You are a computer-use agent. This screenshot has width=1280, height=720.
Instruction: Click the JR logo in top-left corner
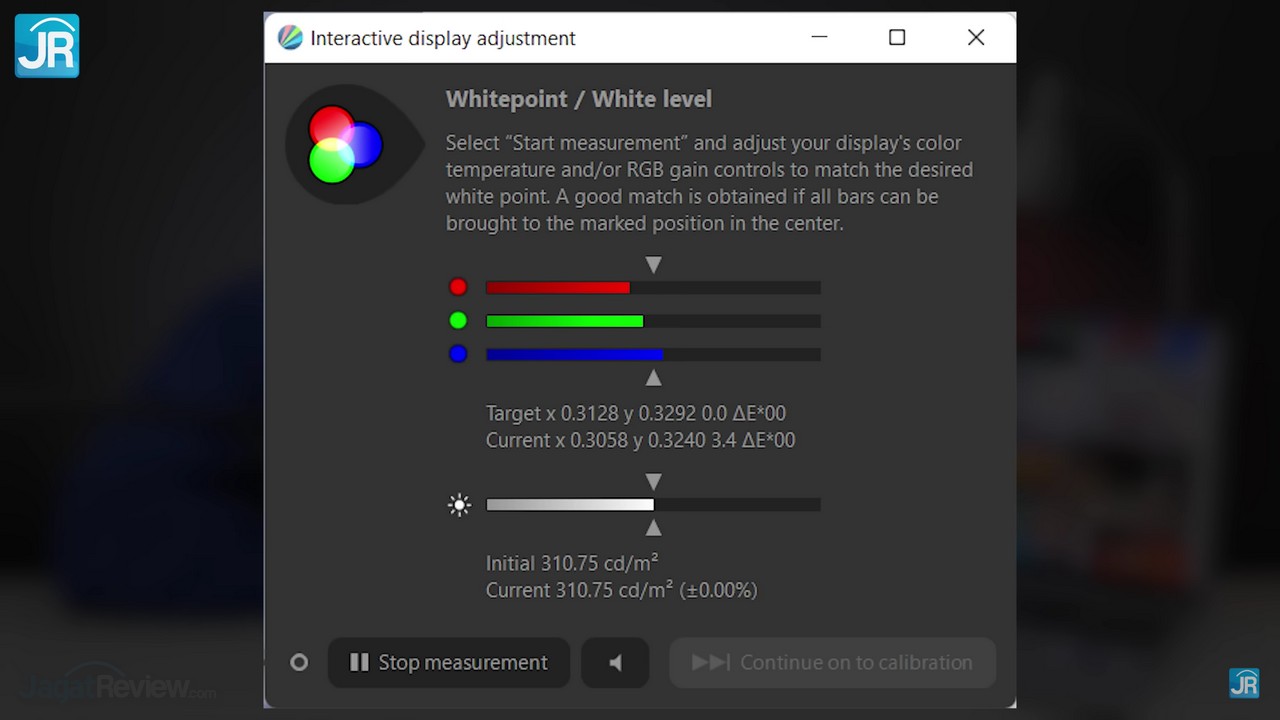click(47, 45)
